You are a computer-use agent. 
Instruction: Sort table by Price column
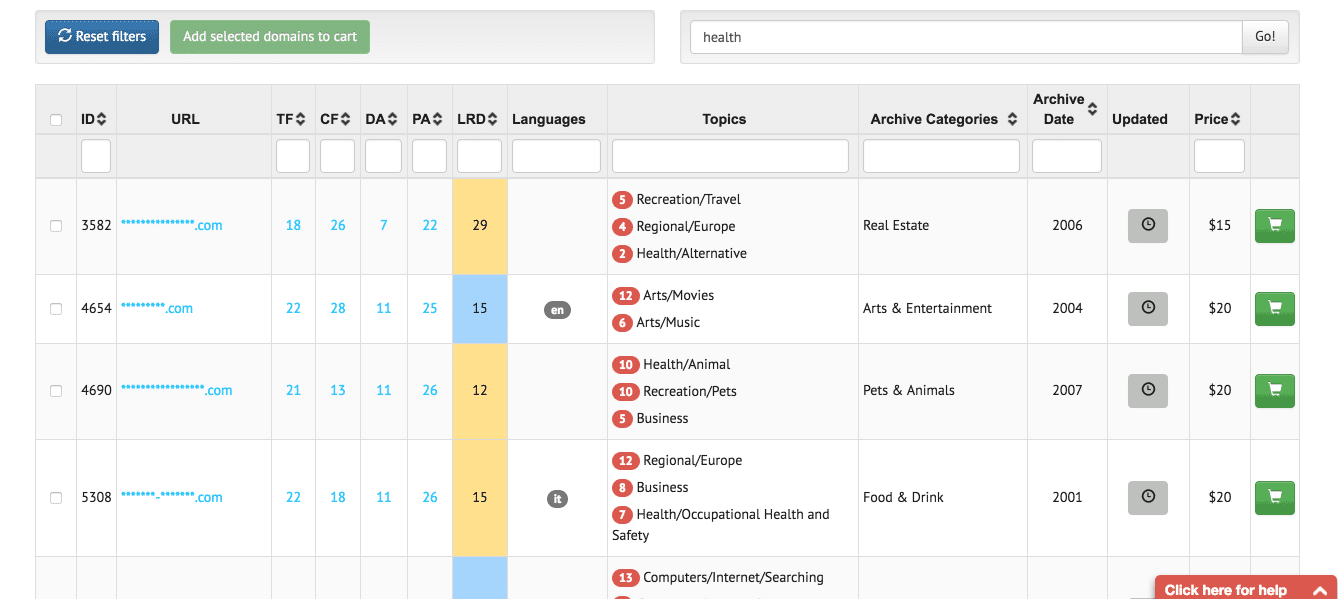1217,119
